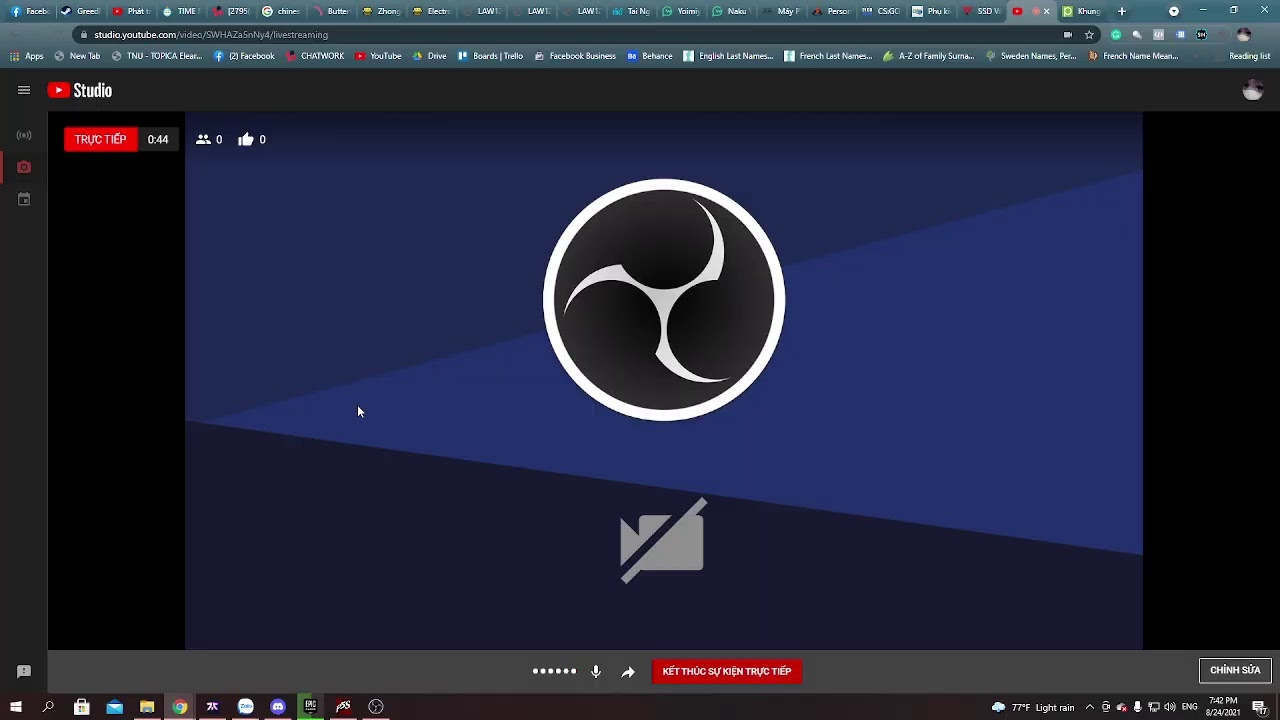Open the TNU - TOPICA Elearning bookmark
Screen dimensions: 1280x720
157,56
